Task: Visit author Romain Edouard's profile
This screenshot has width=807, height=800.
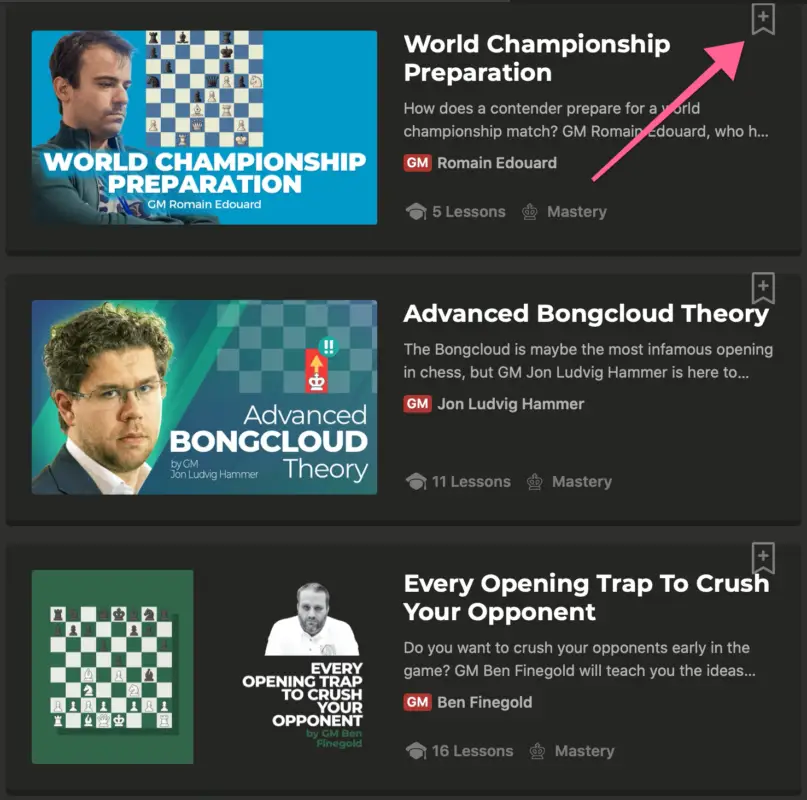Action: [497, 163]
